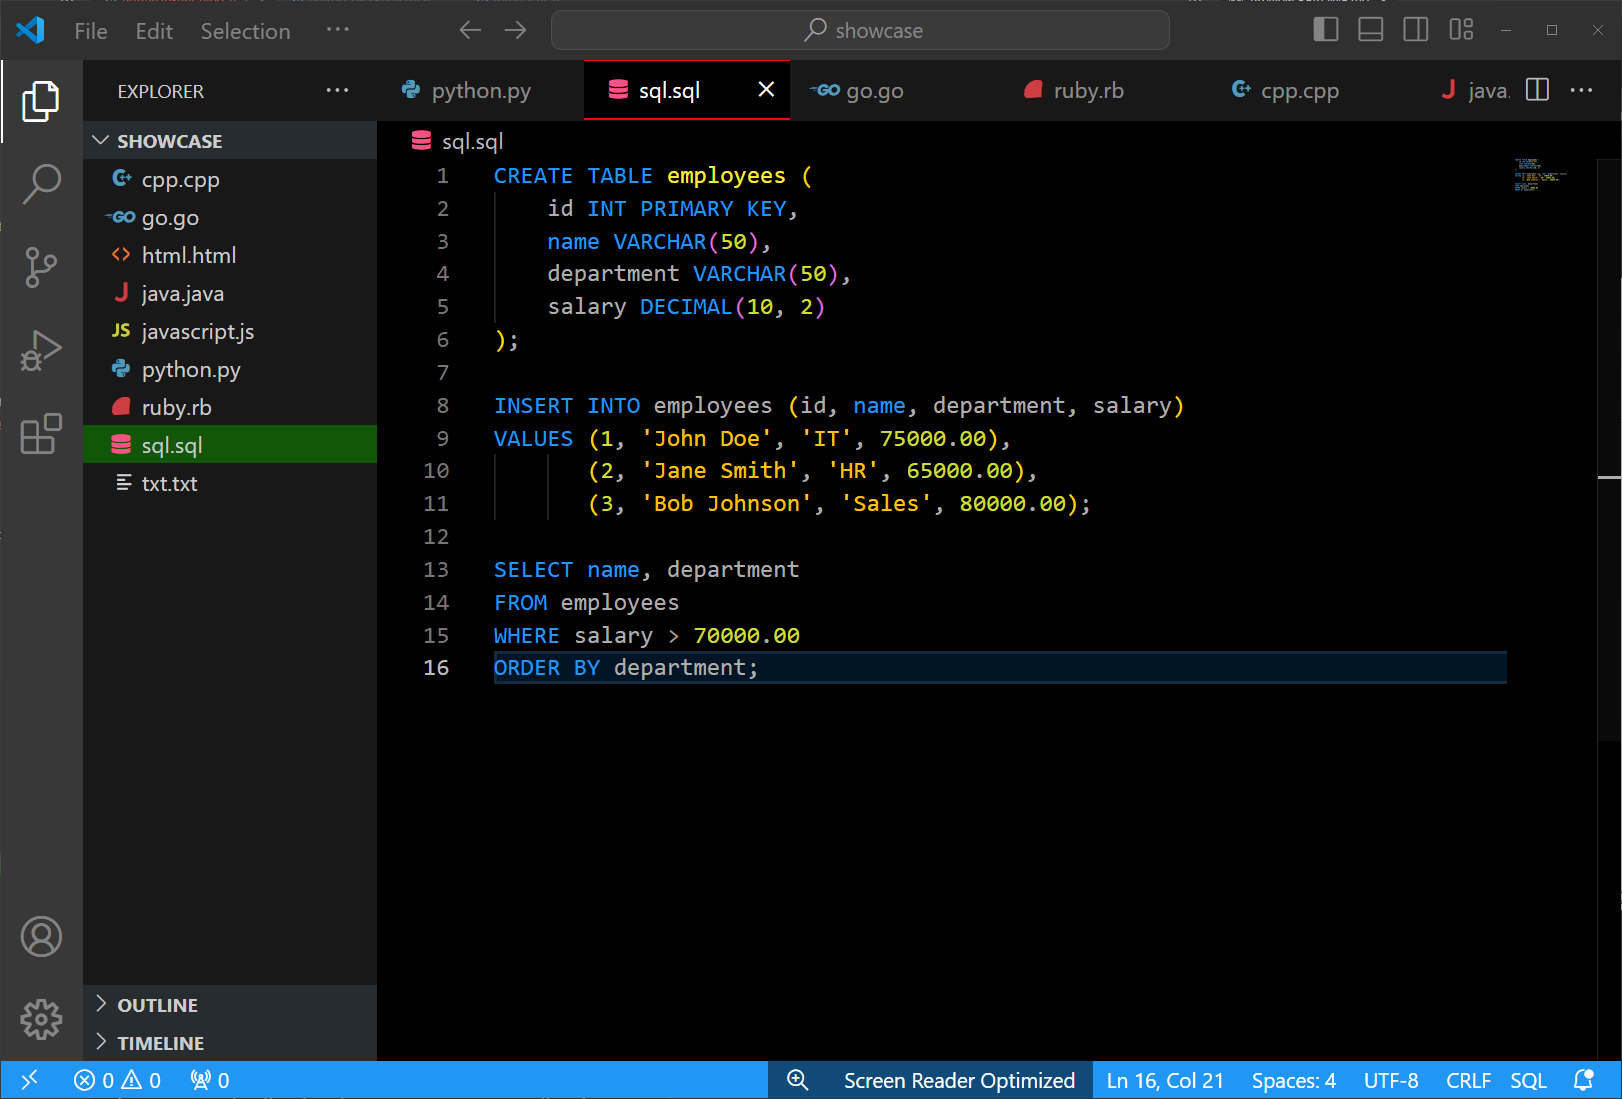Open problems errors and warnings indicator
The image size is (1622, 1099).
click(117, 1080)
